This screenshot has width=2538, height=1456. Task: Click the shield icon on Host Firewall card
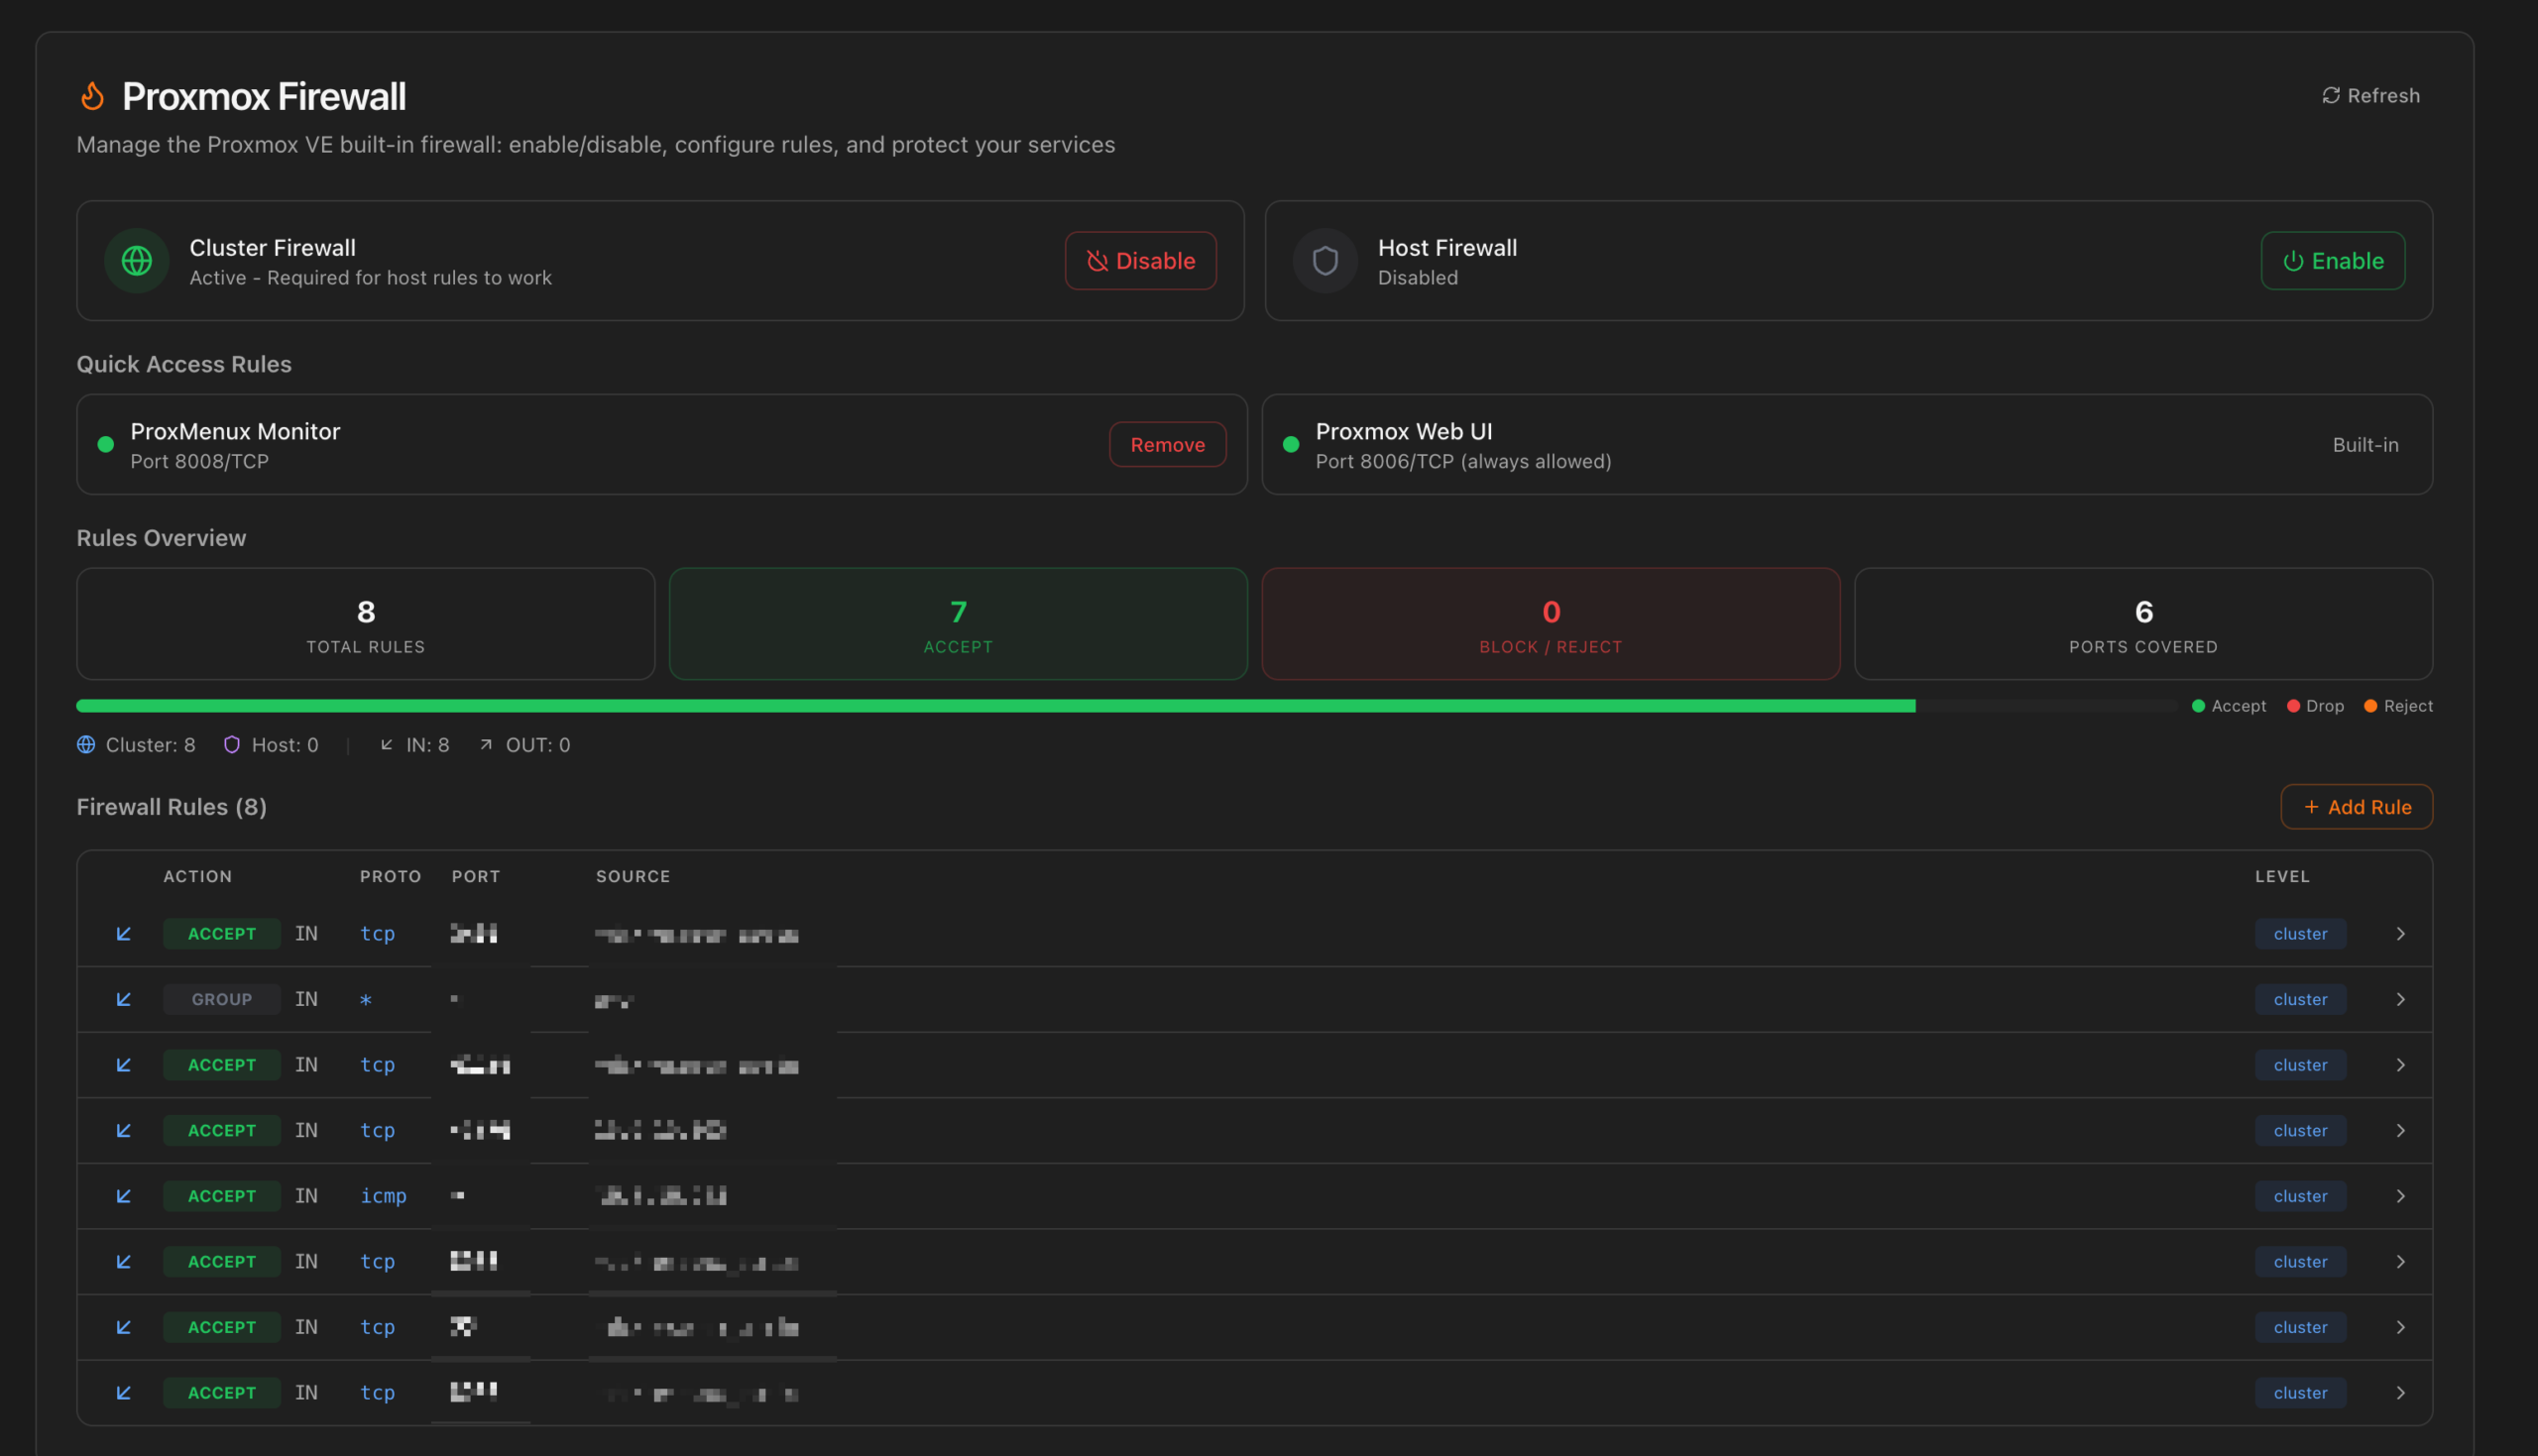click(1324, 261)
